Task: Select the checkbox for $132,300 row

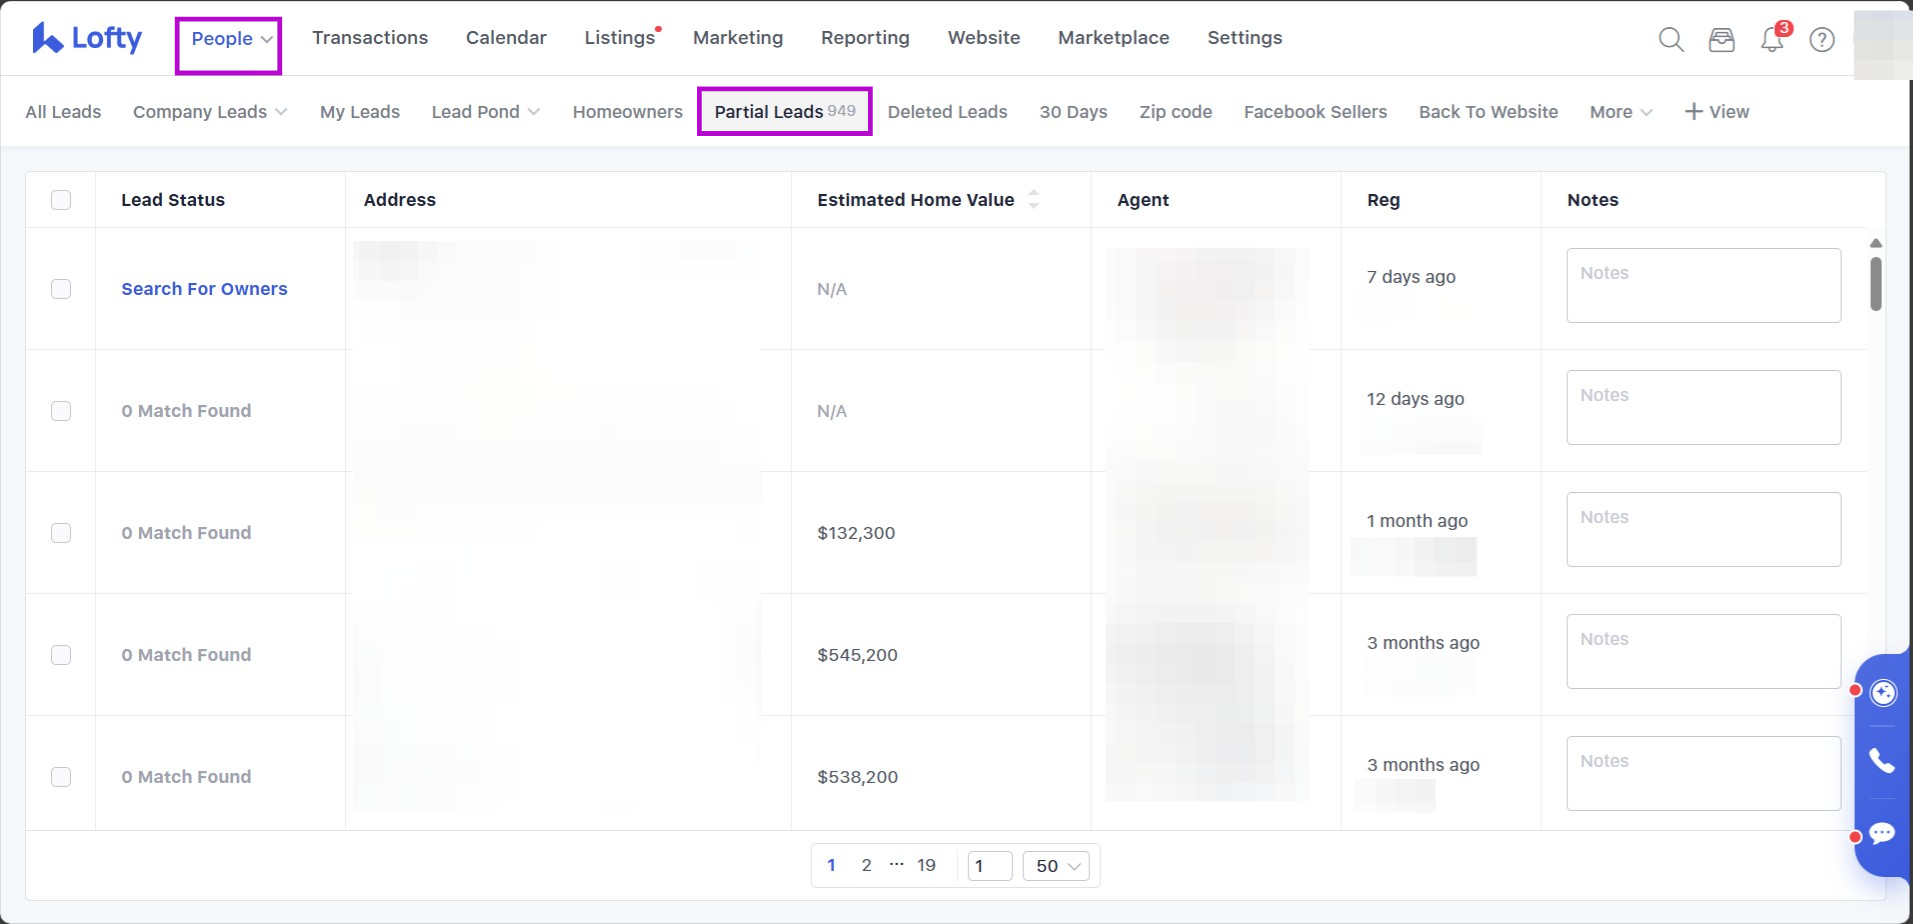Action: 61,533
